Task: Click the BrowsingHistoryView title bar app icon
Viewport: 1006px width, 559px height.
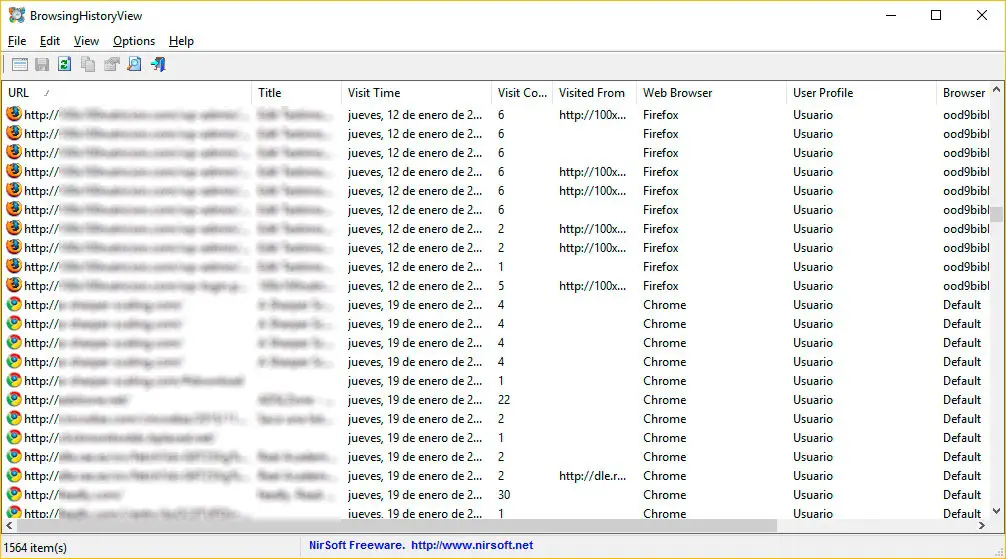Action: pos(17,15)
